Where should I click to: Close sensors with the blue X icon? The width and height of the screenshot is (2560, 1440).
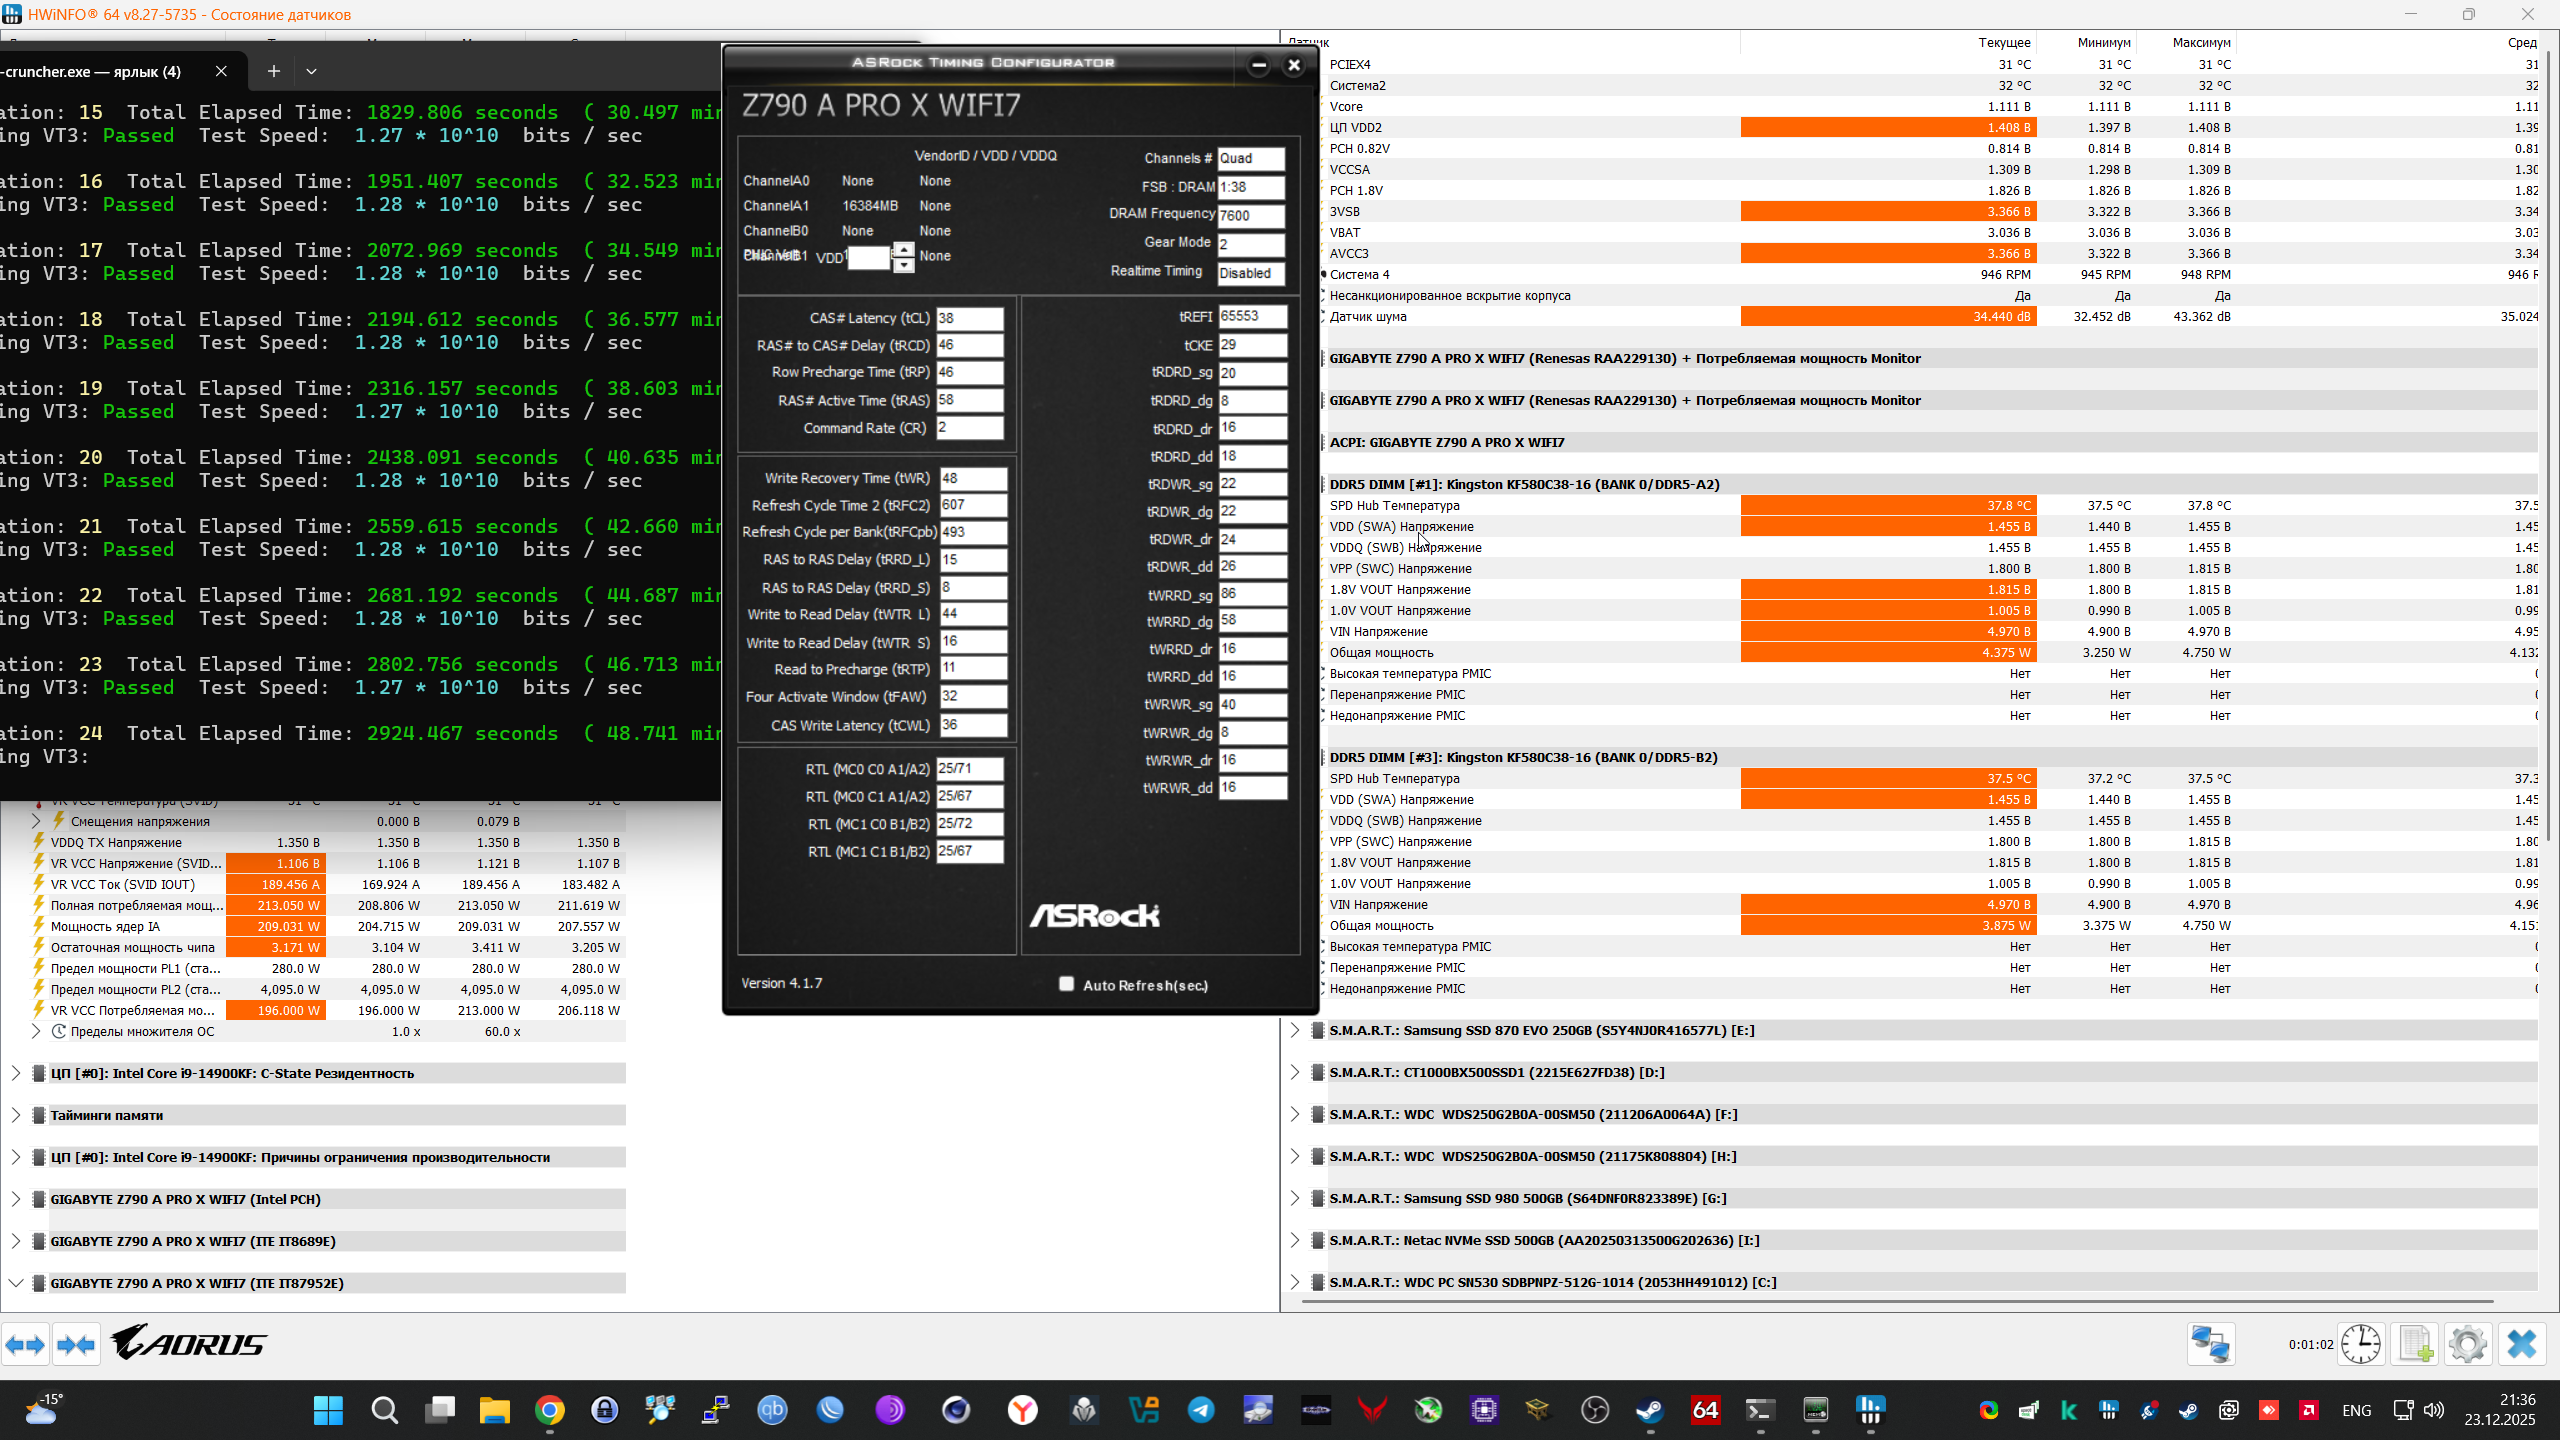[x=2521, y=1344]
